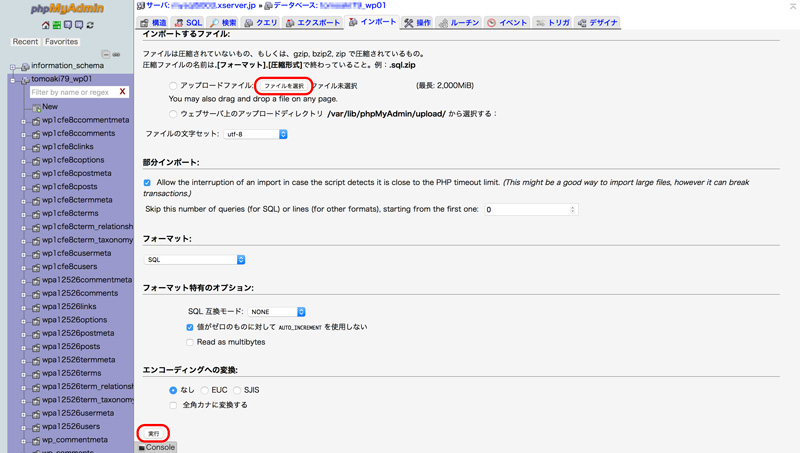
Task: Expand the wp1cfe8cpostmeta table node
Action: click(23, 174)
